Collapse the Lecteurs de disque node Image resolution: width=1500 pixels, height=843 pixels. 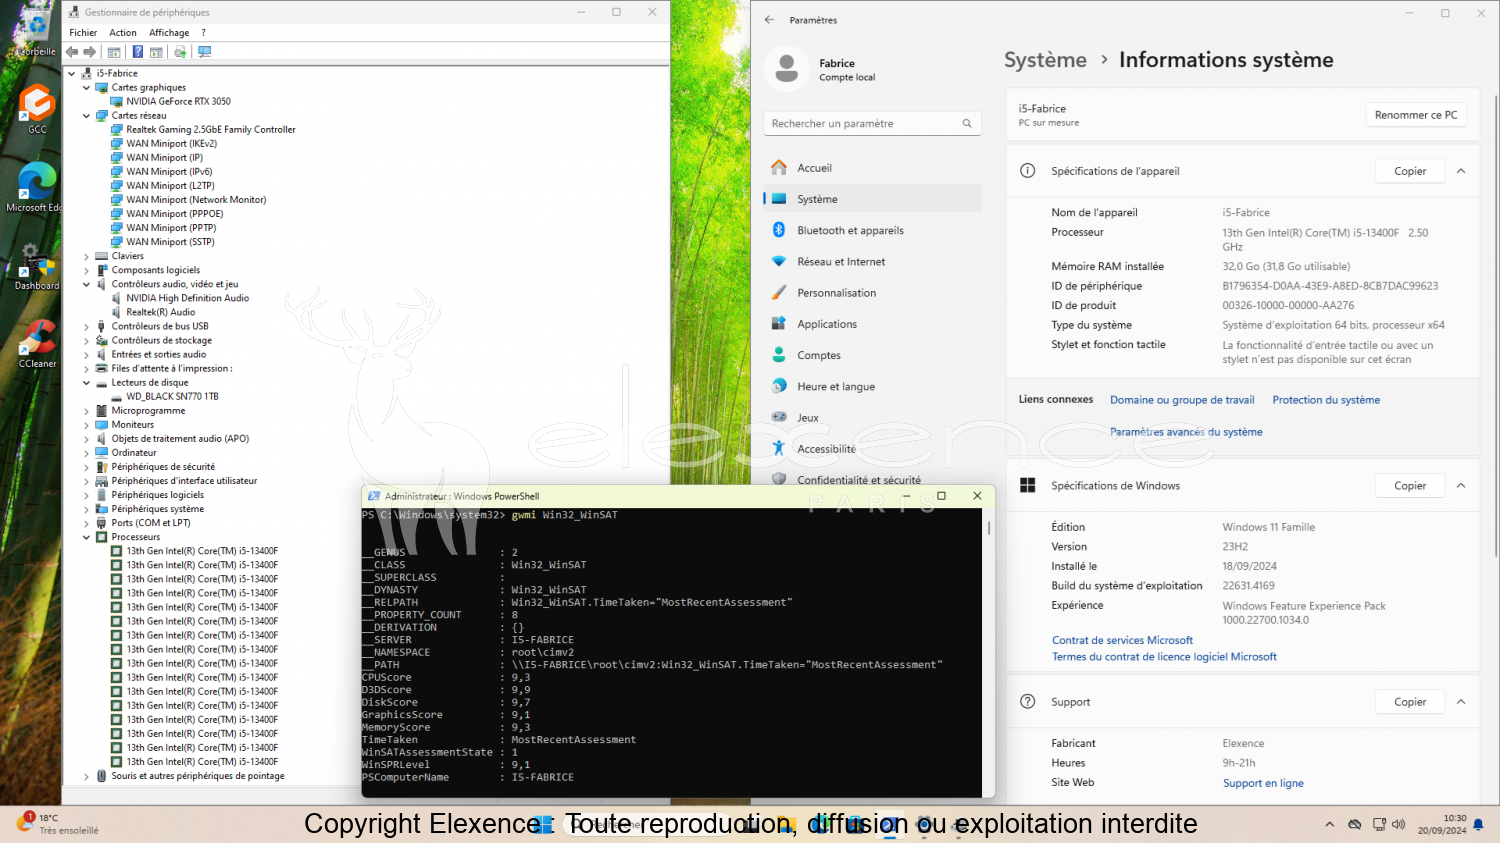pyautogui.click(x=86, y=383)
